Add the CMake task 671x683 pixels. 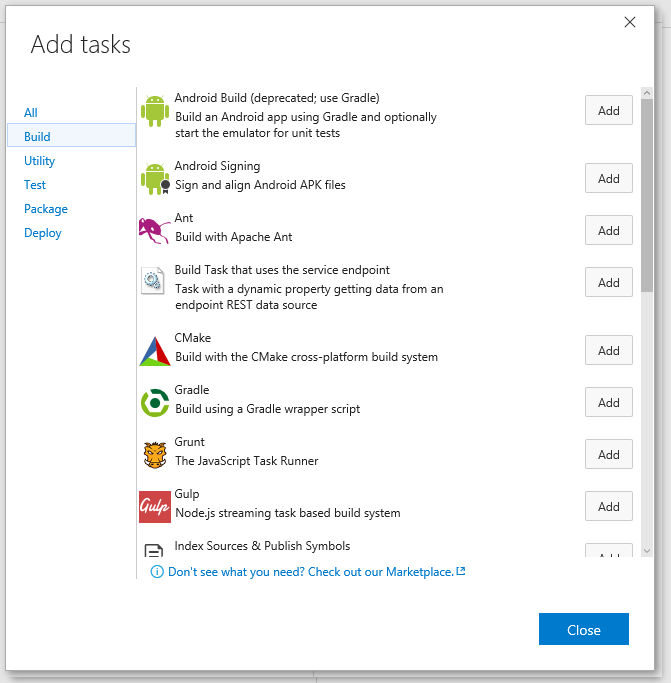point(609,351)
